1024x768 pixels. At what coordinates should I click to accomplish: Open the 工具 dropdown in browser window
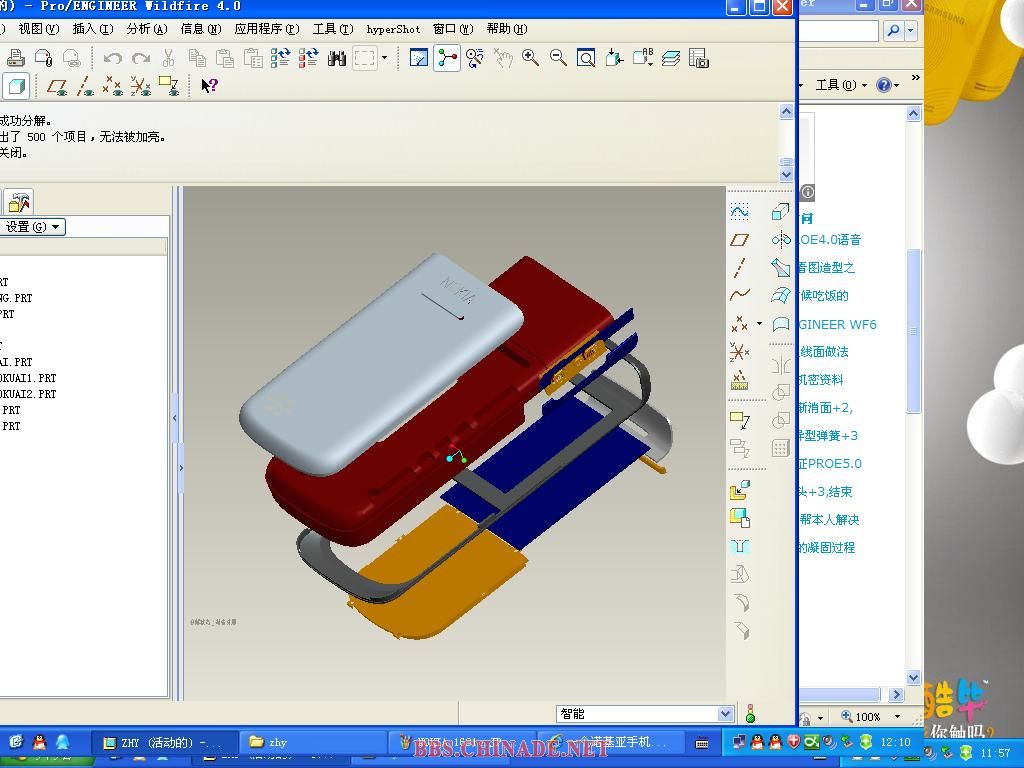pos(841,85)
